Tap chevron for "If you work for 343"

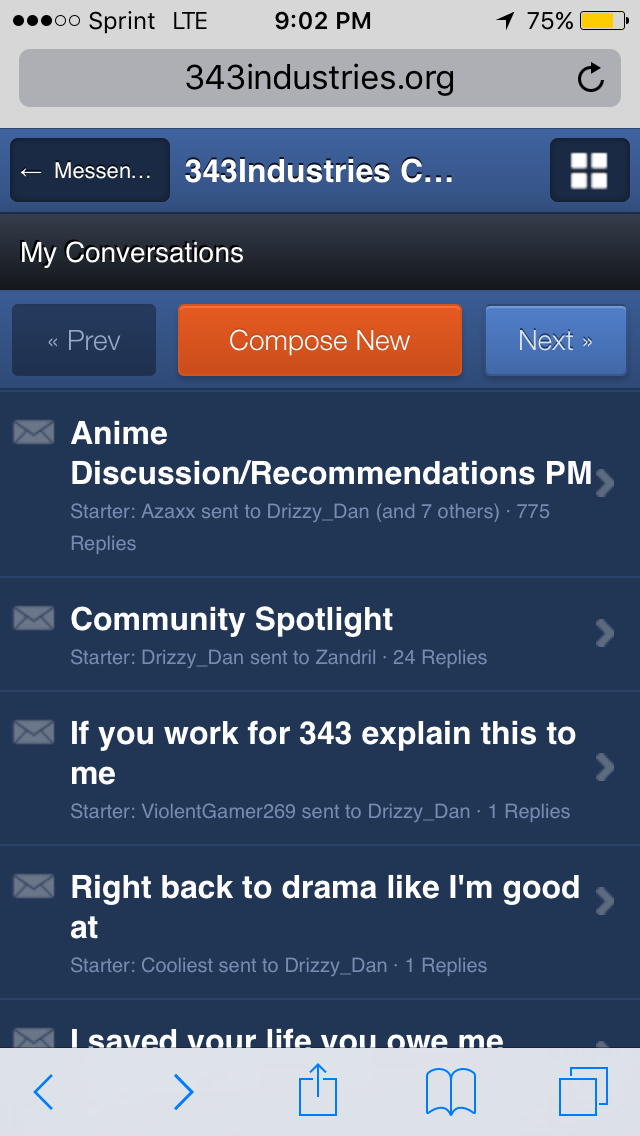(x=604, y=767)
